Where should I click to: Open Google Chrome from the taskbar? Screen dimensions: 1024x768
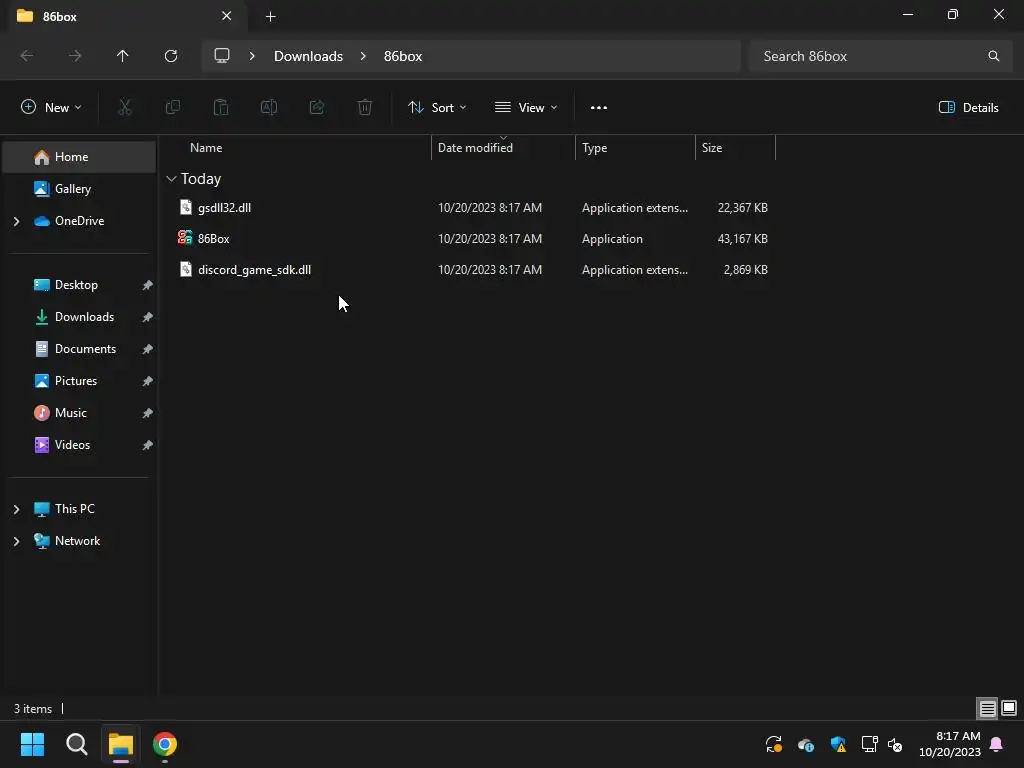(165, 744)
